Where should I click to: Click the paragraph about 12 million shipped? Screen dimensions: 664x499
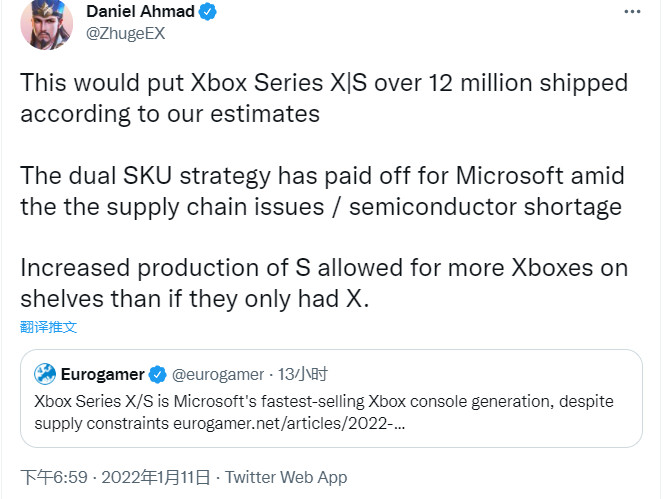click(x=323, y=97)
